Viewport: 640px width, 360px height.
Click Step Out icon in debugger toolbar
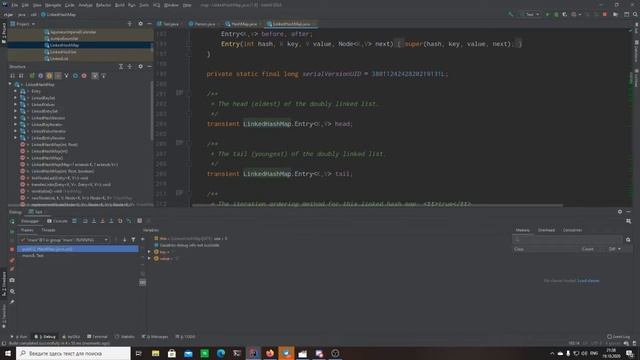tap(111, 221)
